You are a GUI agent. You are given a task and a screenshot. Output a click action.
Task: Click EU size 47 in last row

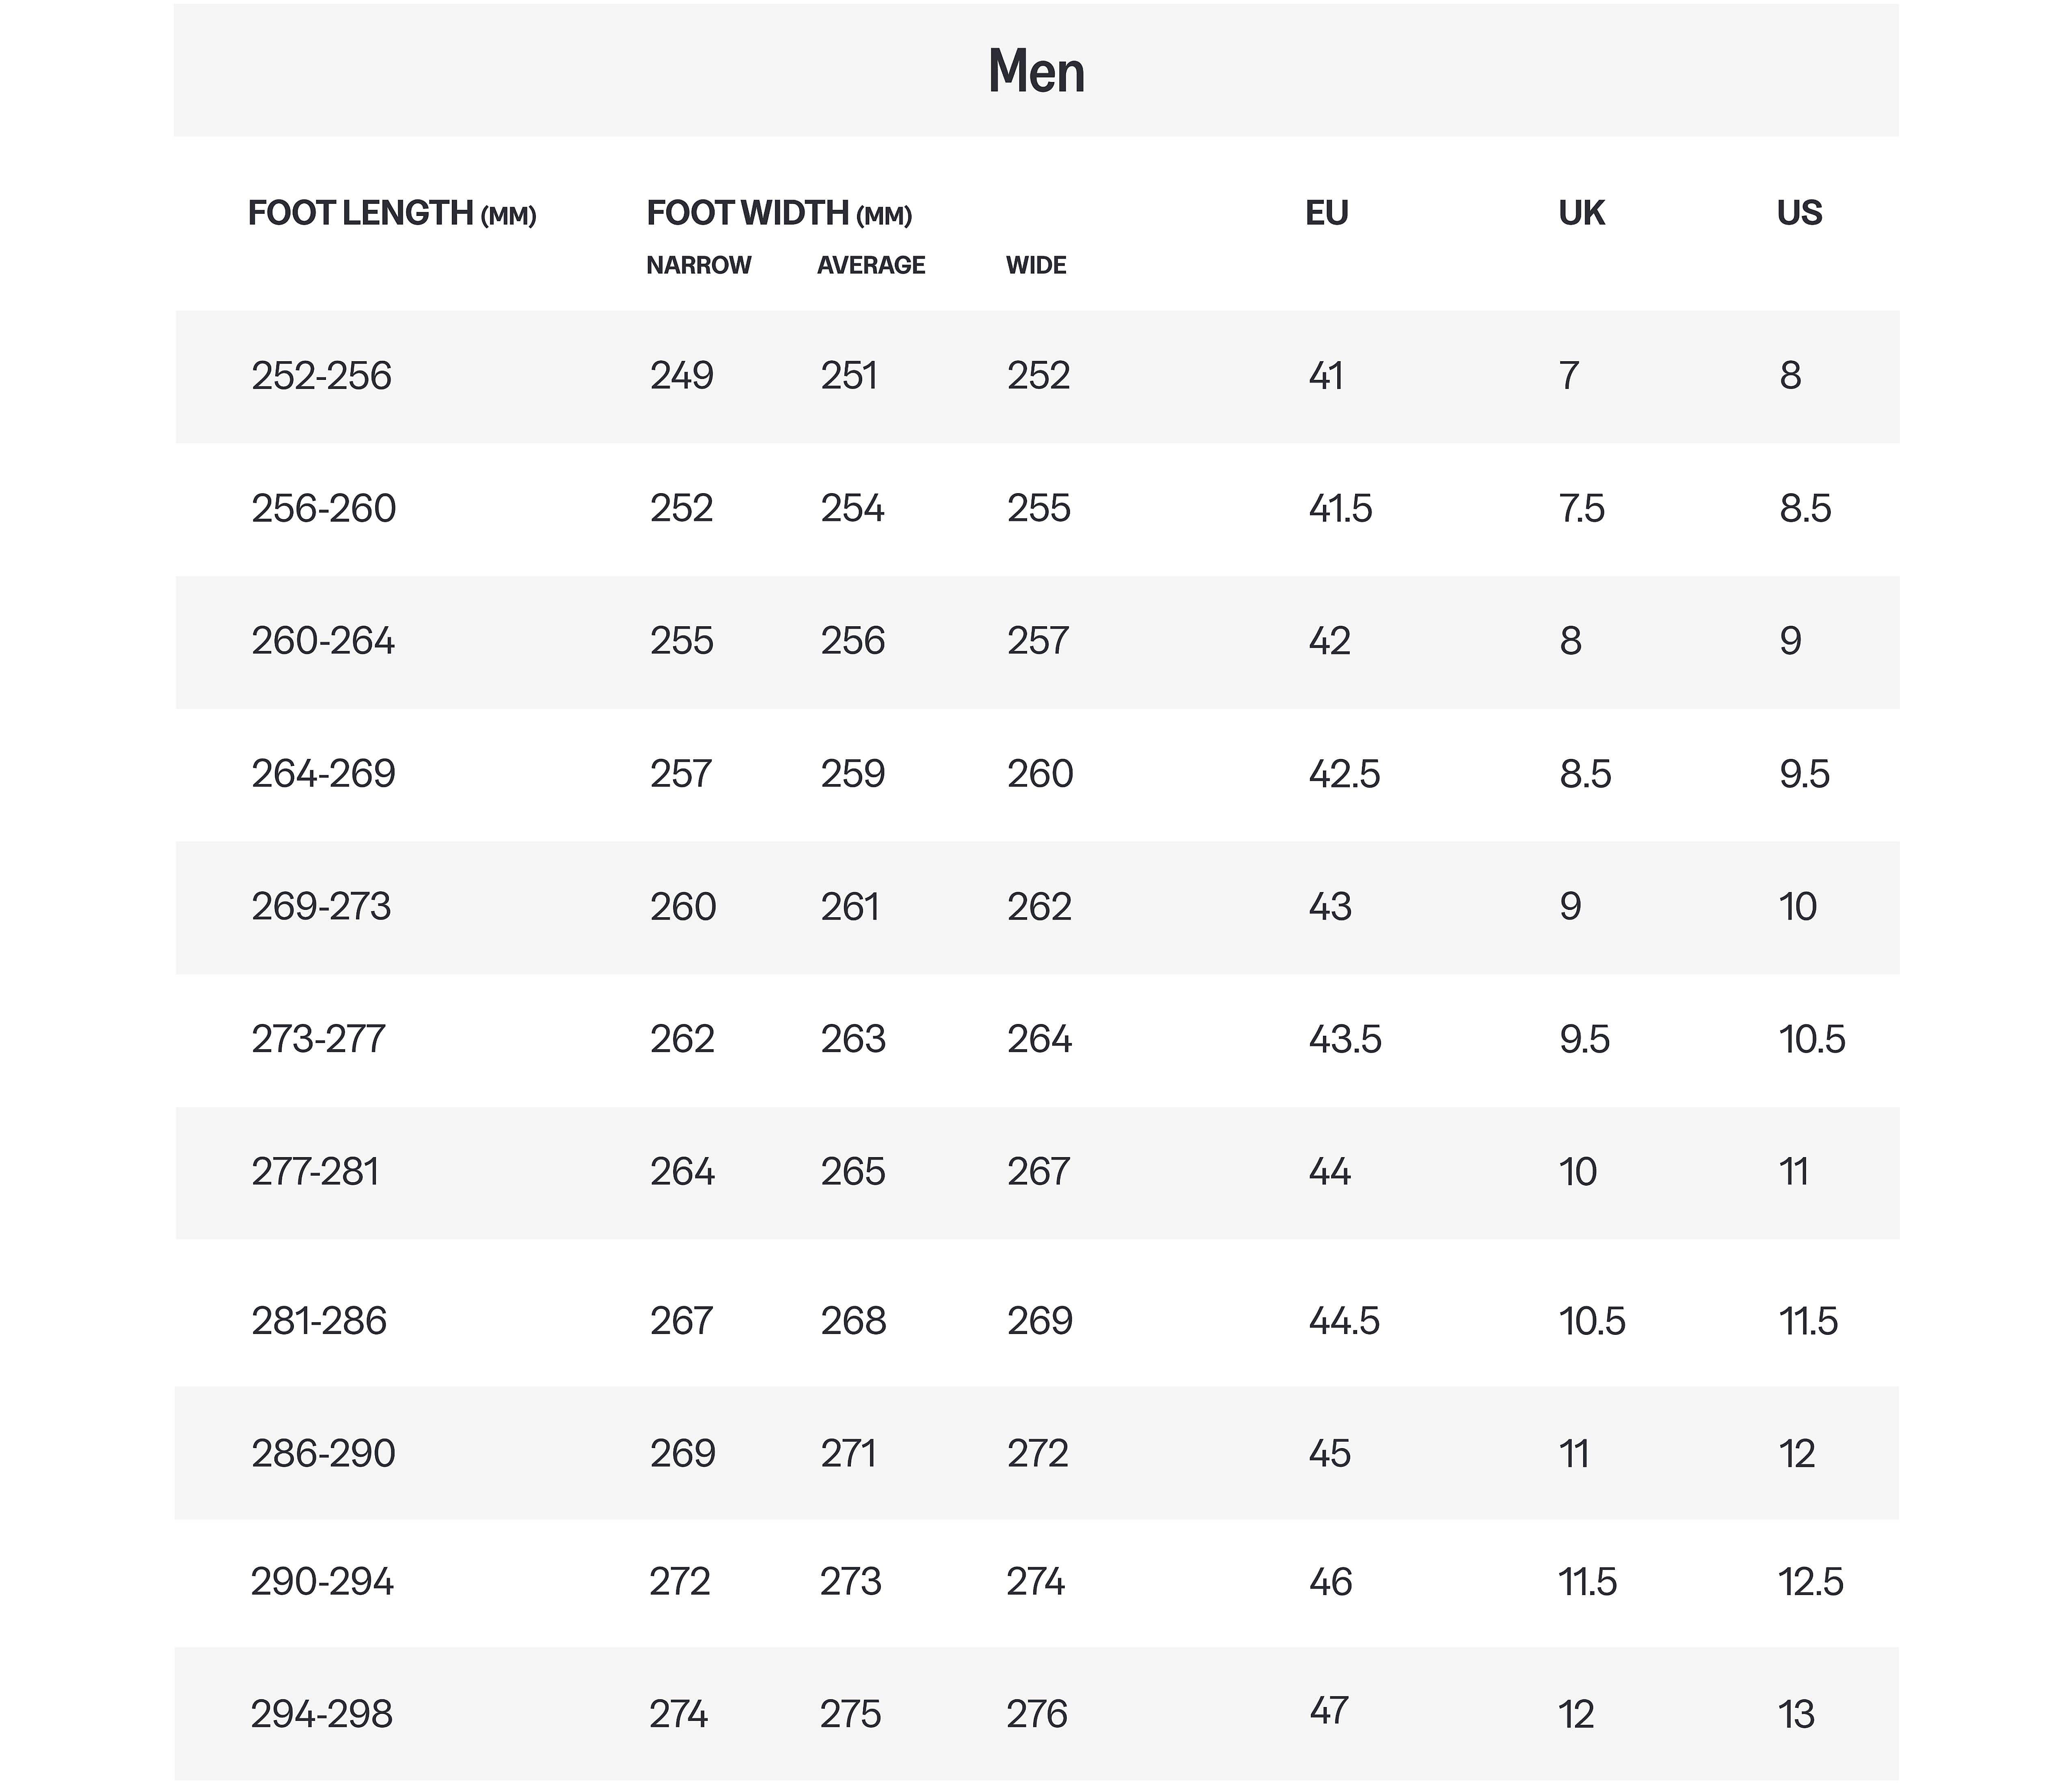1329,1711
